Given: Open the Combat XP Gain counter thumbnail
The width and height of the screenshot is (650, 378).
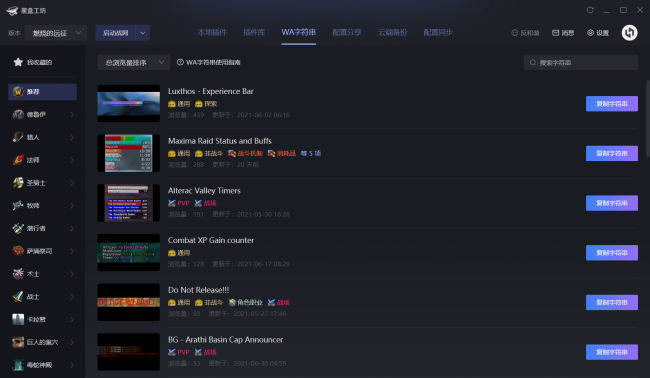Looking at the screenshot, I should pyautogui.click(x=129, y=253).
